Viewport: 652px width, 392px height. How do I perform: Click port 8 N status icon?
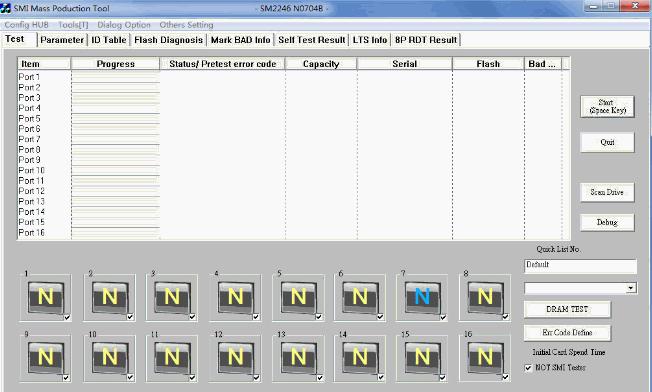coord(485,297)
